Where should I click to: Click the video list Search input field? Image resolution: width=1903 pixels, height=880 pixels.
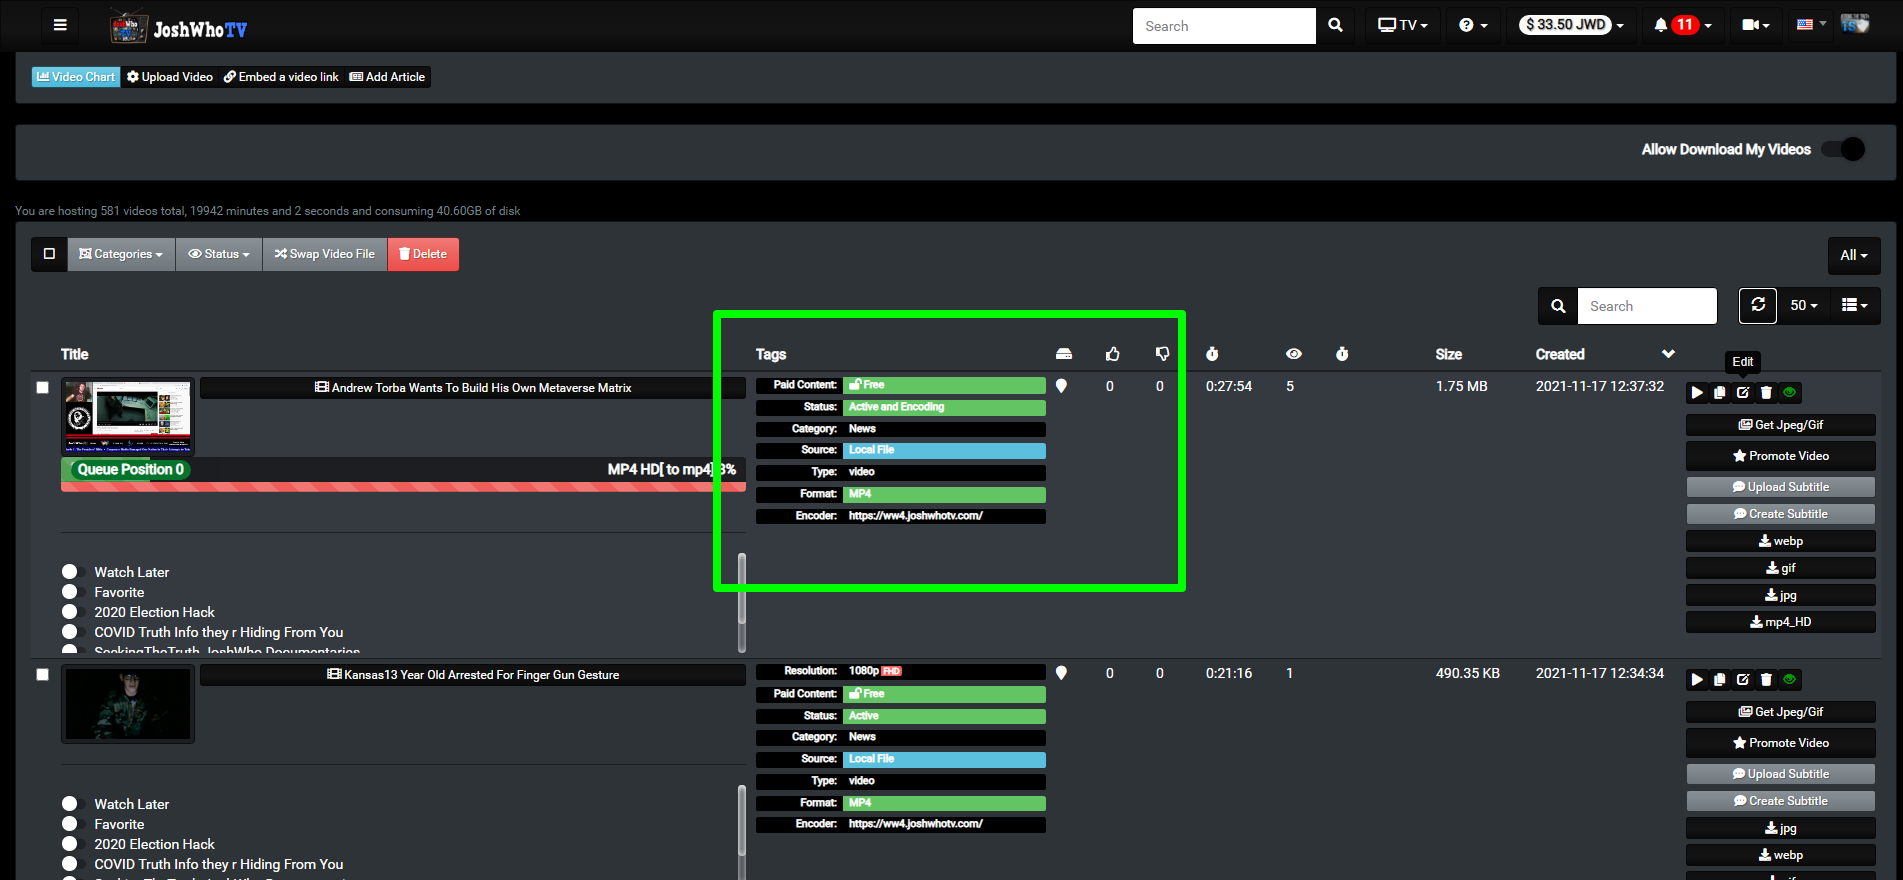1647,306
